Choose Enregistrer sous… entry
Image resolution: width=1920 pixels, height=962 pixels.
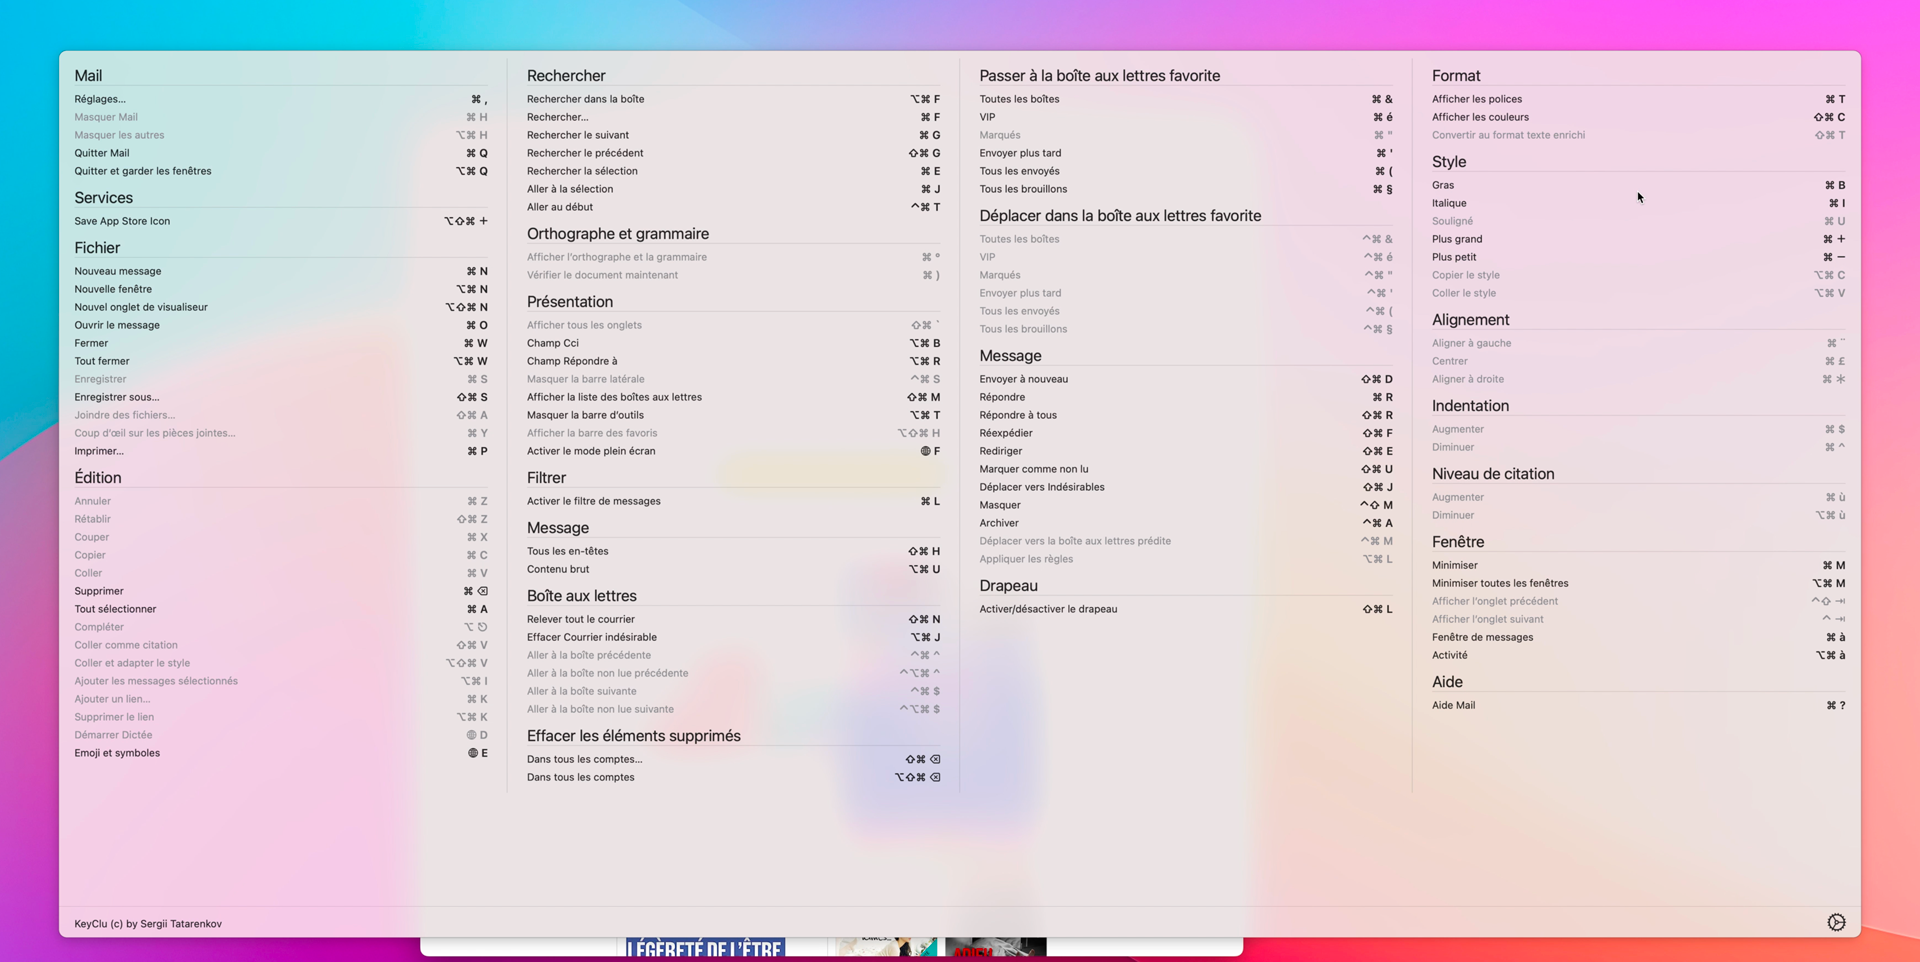pos(281,397)
